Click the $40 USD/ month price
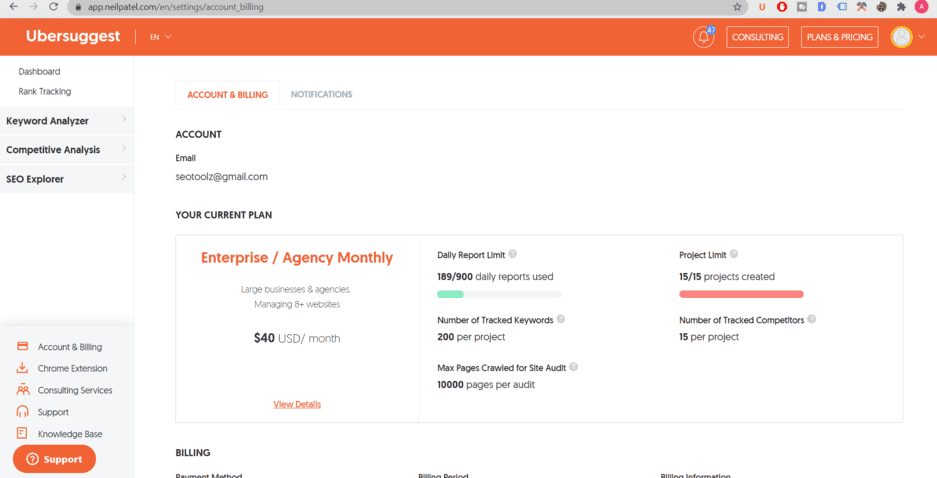Screen dimensions: 937x478 pos(297,338)
